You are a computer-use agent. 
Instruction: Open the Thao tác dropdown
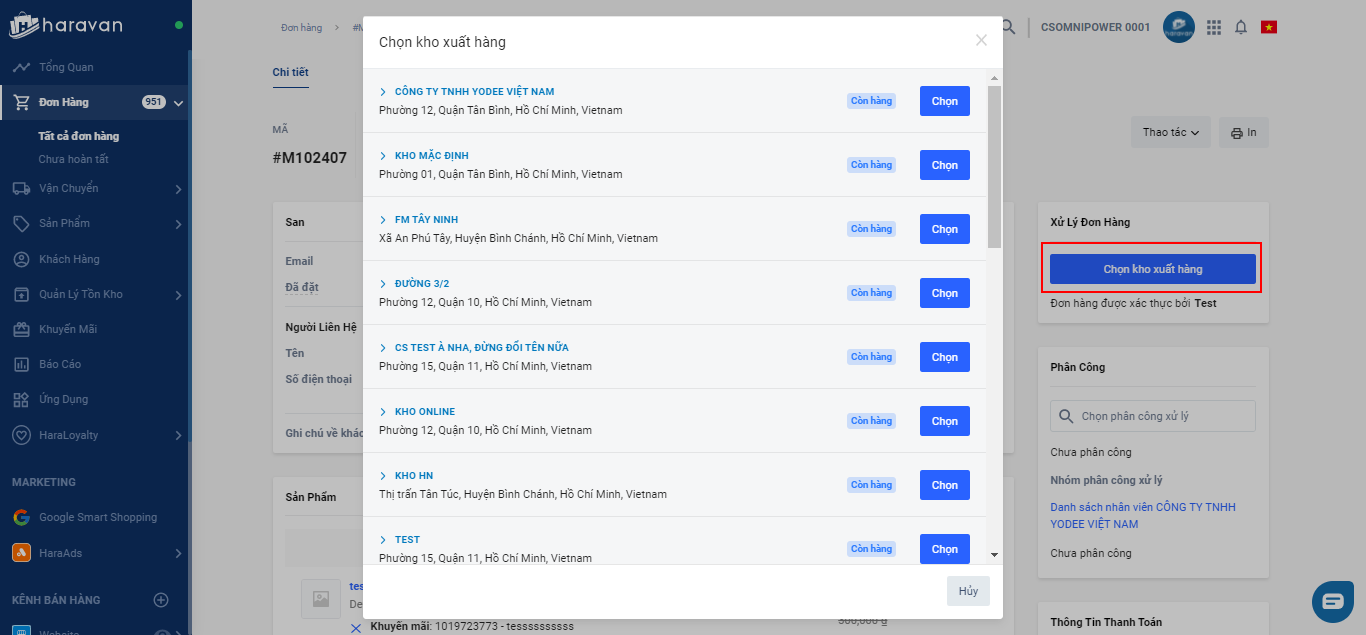pos(1170,132)
